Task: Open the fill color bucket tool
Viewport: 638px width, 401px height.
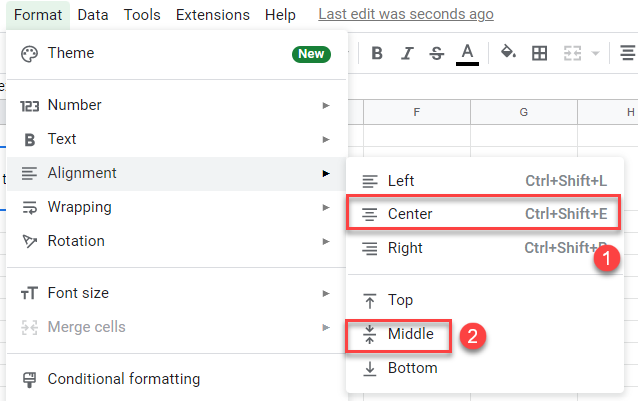Action: 507,53
